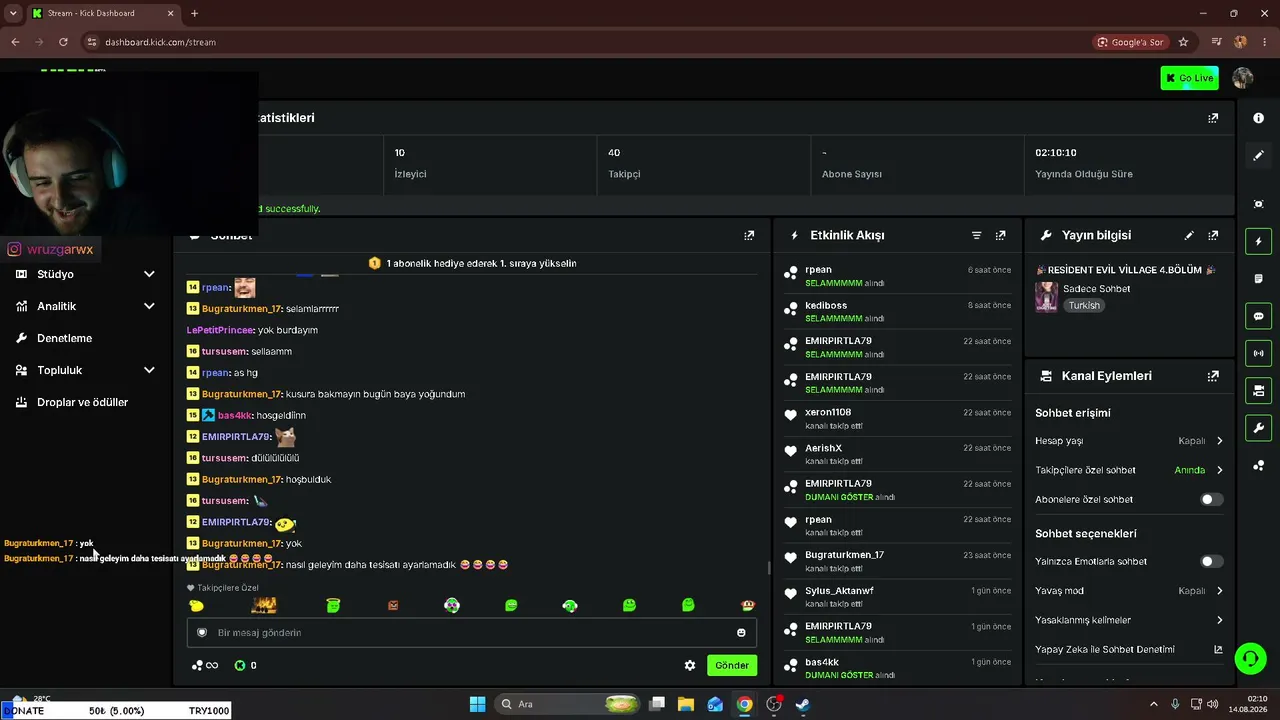Click the Gönder send button
The image size is (1280, 720).
coord(731,665)
